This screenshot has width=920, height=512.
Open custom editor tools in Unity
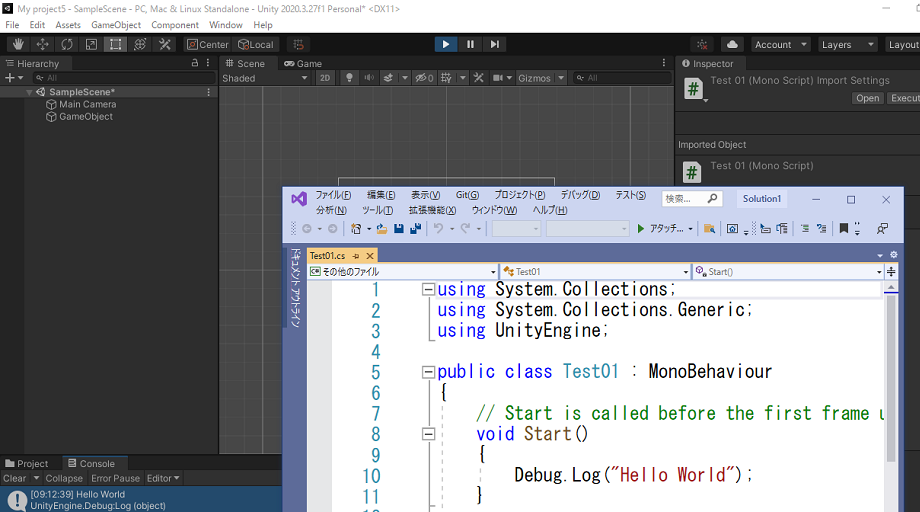click(x=165, y=45)
